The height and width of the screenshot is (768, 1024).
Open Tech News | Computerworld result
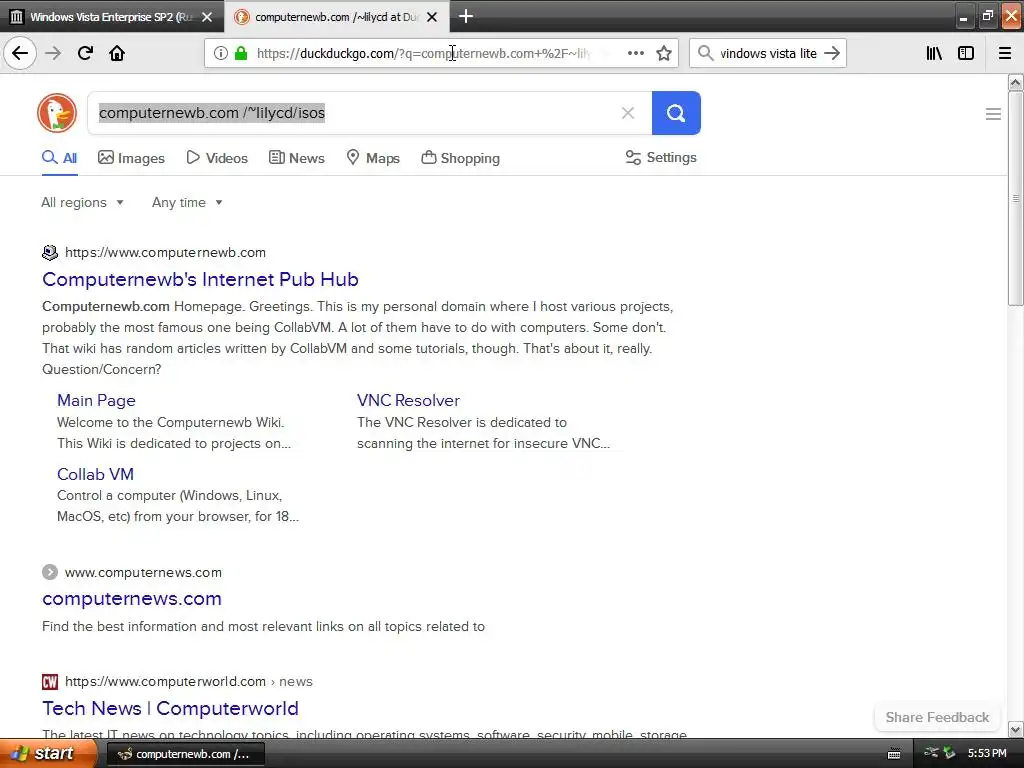tap(170, 709)
